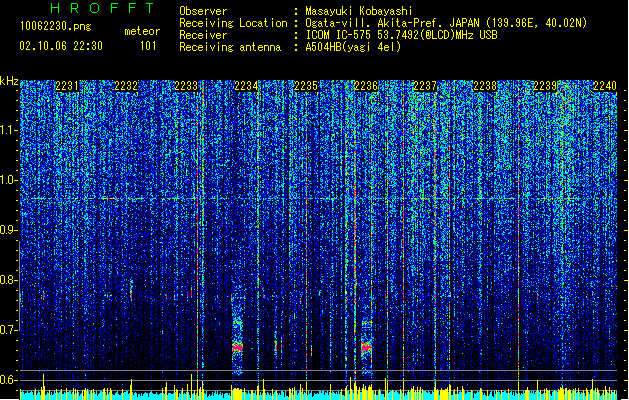Click the 2233 time marker
Screen dimensions: 629x400
[186, 86]
